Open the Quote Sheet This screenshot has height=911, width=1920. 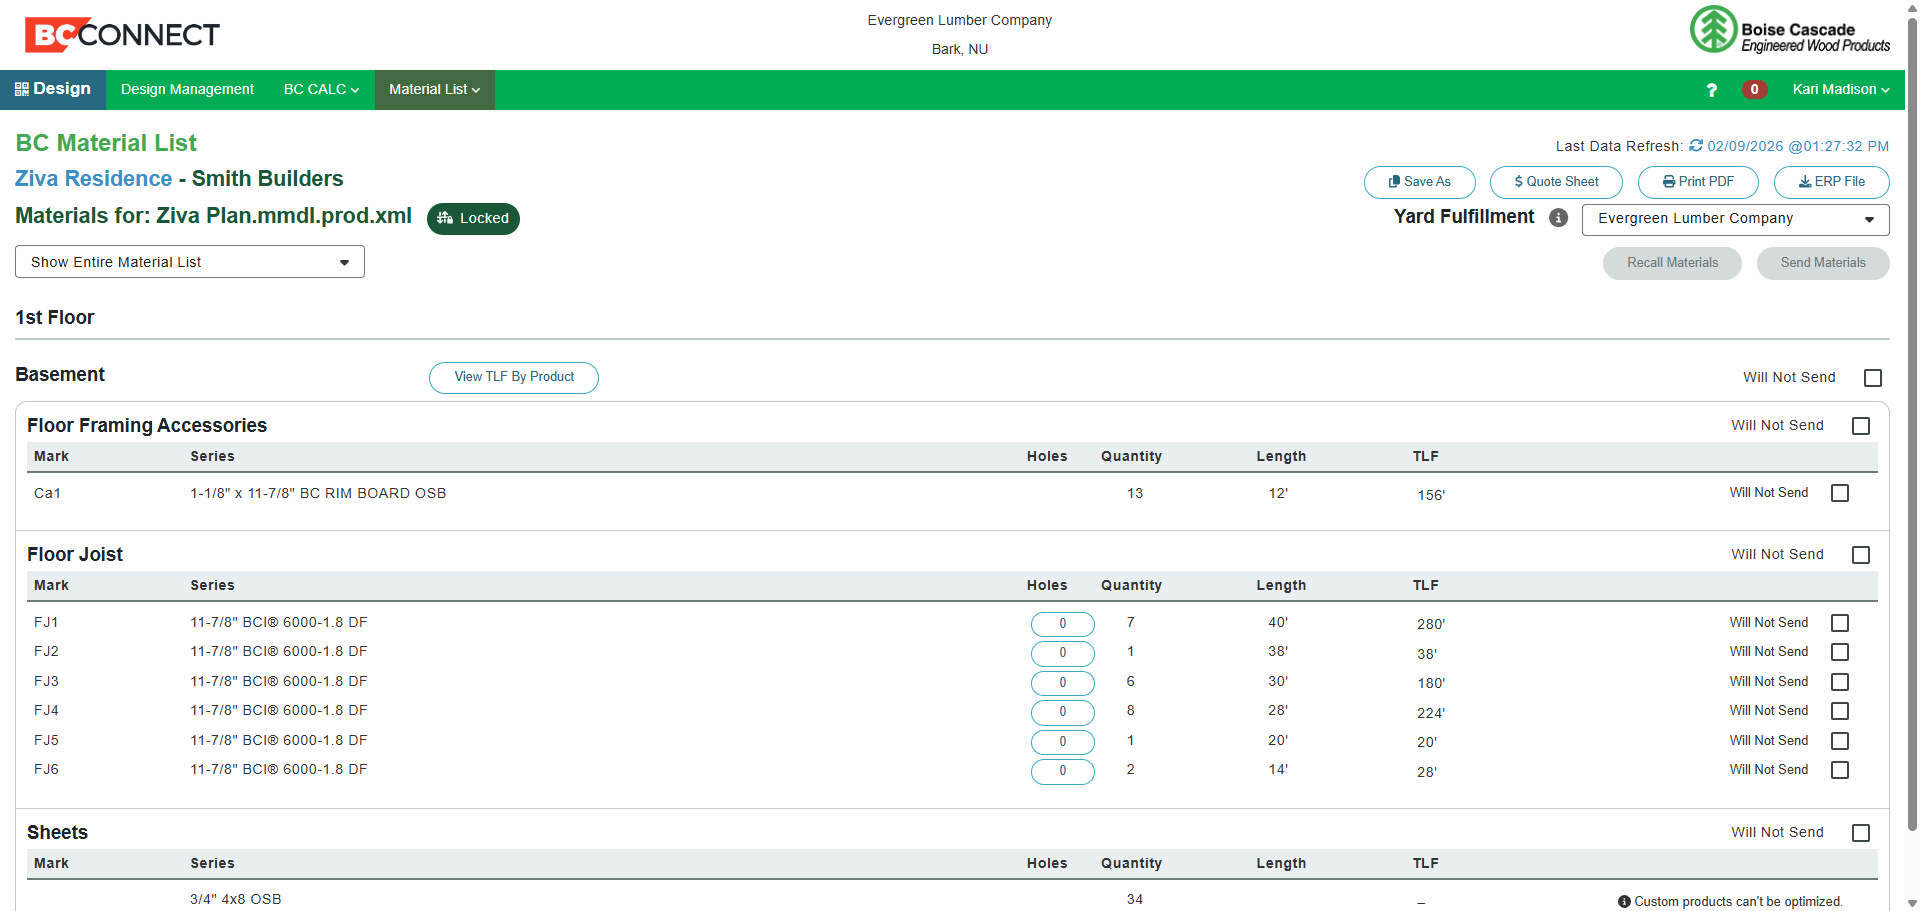tap(1556, 182)
